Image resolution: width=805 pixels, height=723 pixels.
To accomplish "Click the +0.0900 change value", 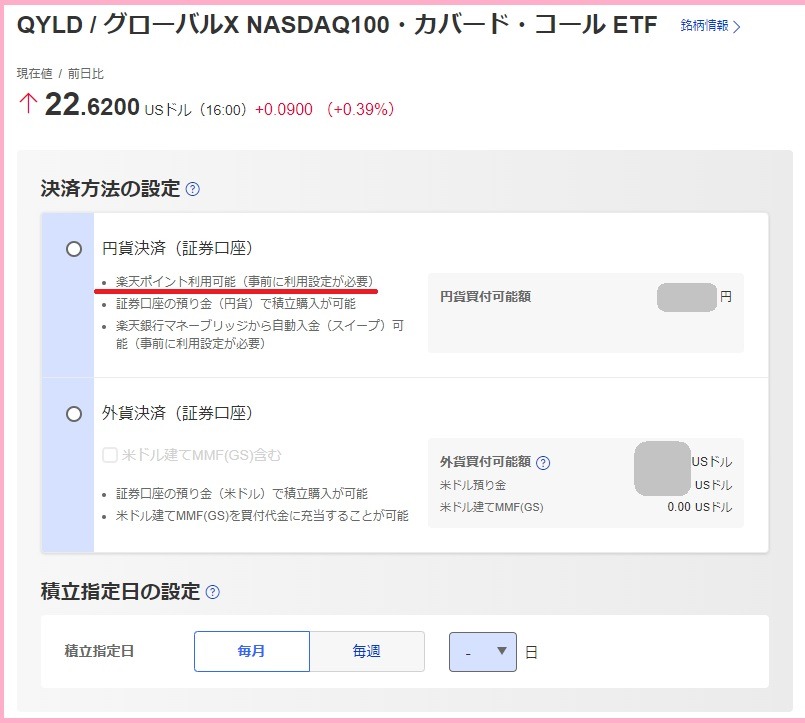I will pyautogui.click(x=284, y=109).
